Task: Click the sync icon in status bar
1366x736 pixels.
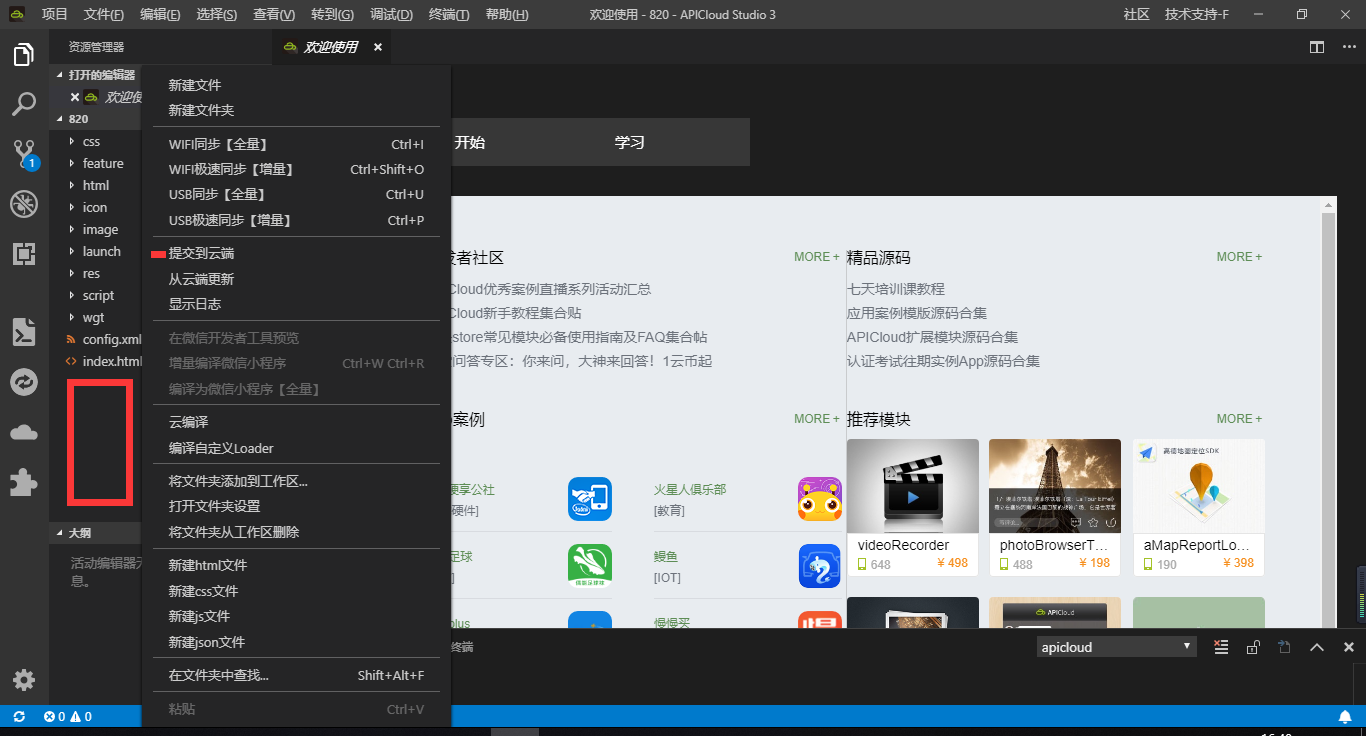Action: 19,716
